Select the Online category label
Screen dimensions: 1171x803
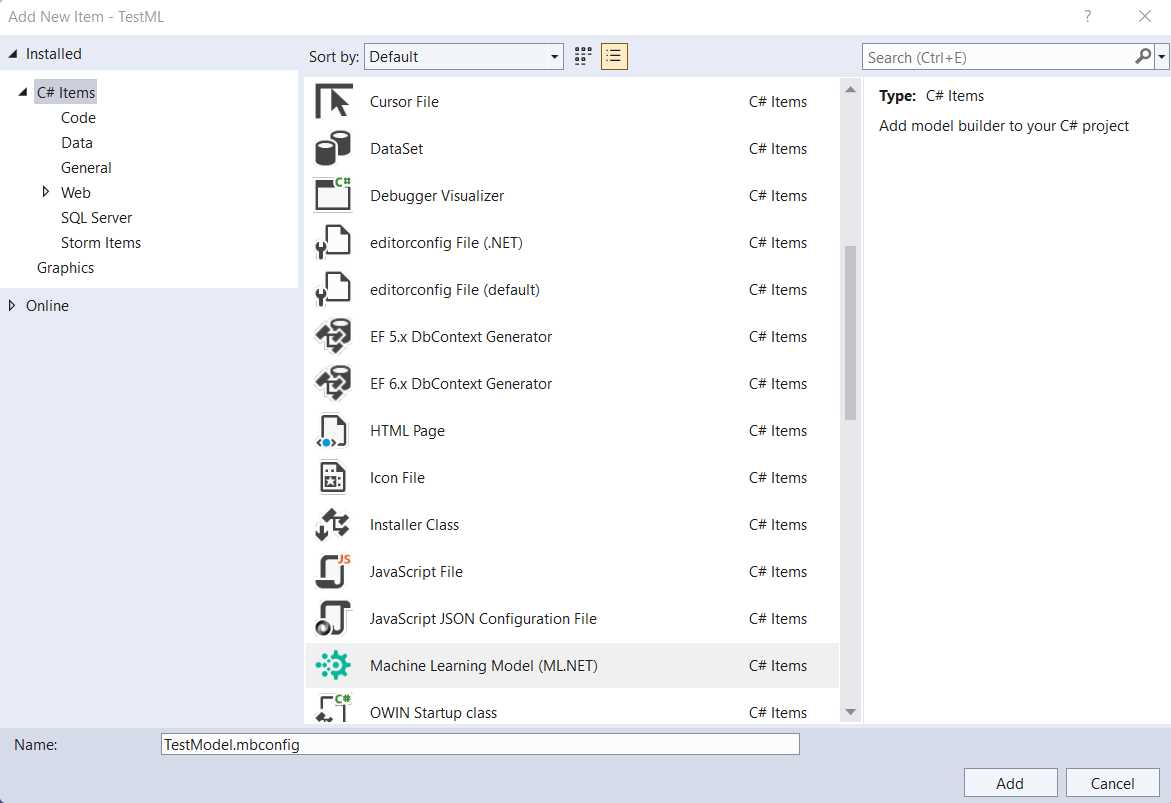point(47,306)
